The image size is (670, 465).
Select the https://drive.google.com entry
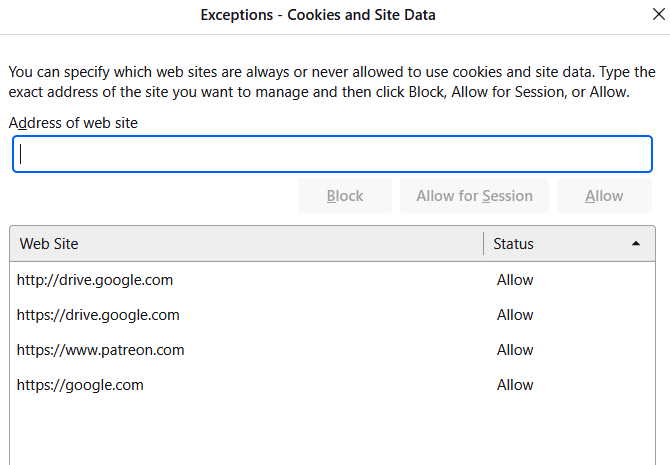coord(98,315)
